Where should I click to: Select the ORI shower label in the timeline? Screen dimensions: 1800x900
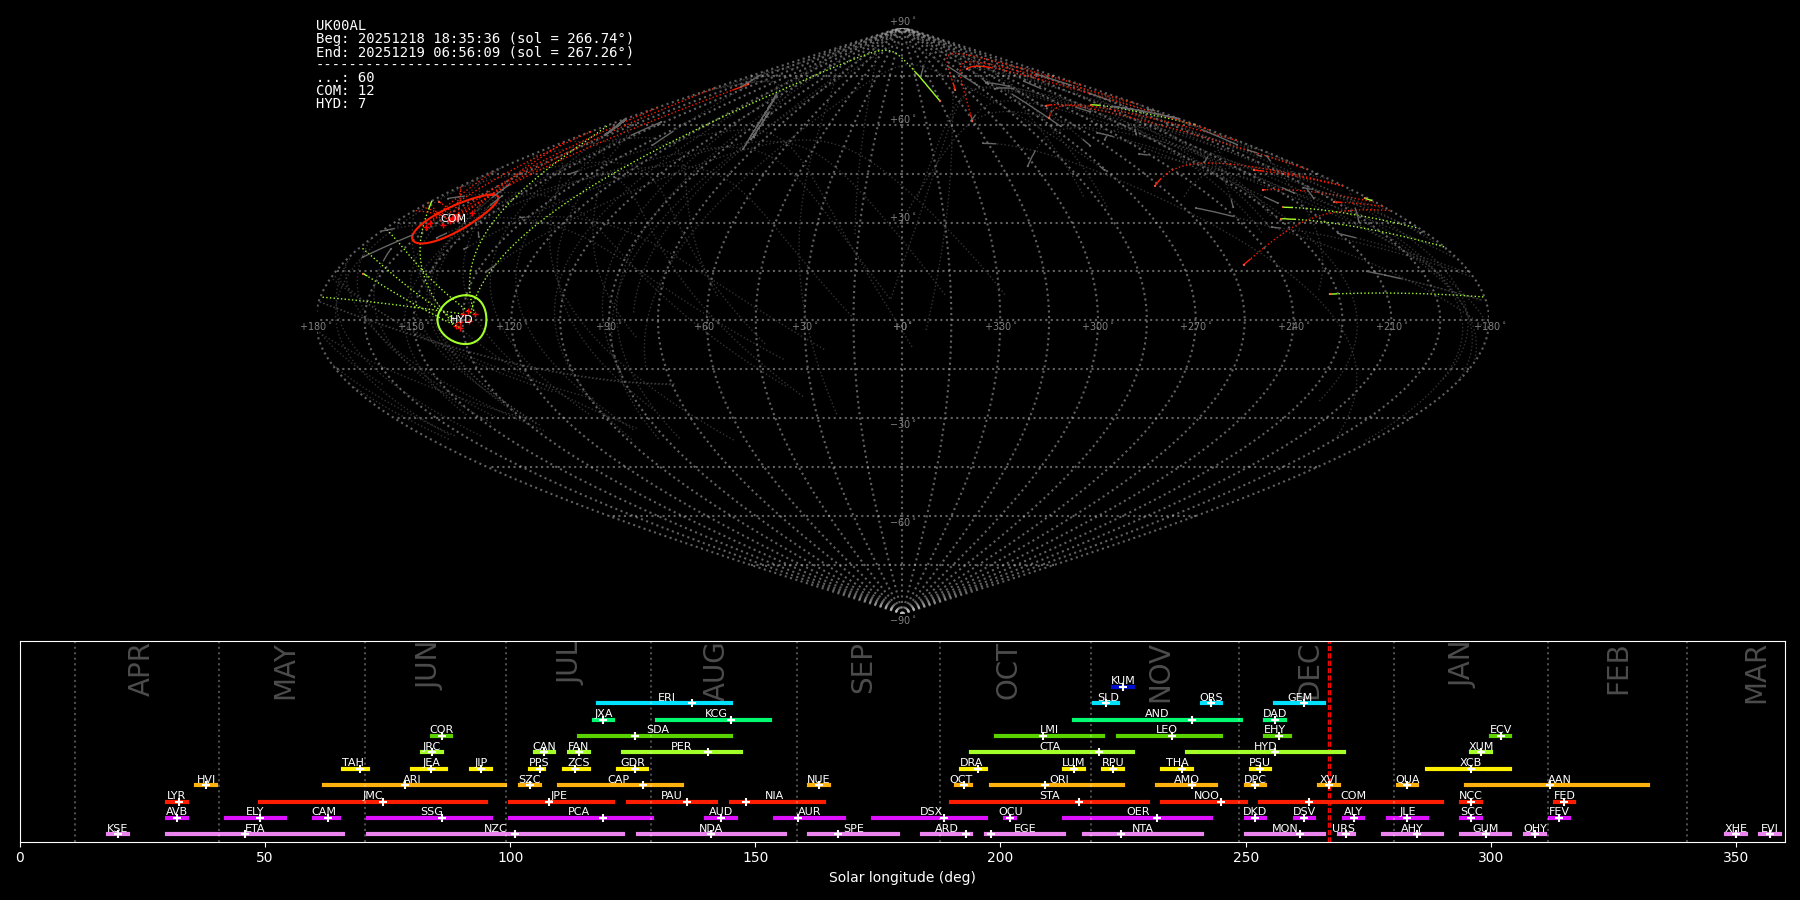[x=1059, y=779]
